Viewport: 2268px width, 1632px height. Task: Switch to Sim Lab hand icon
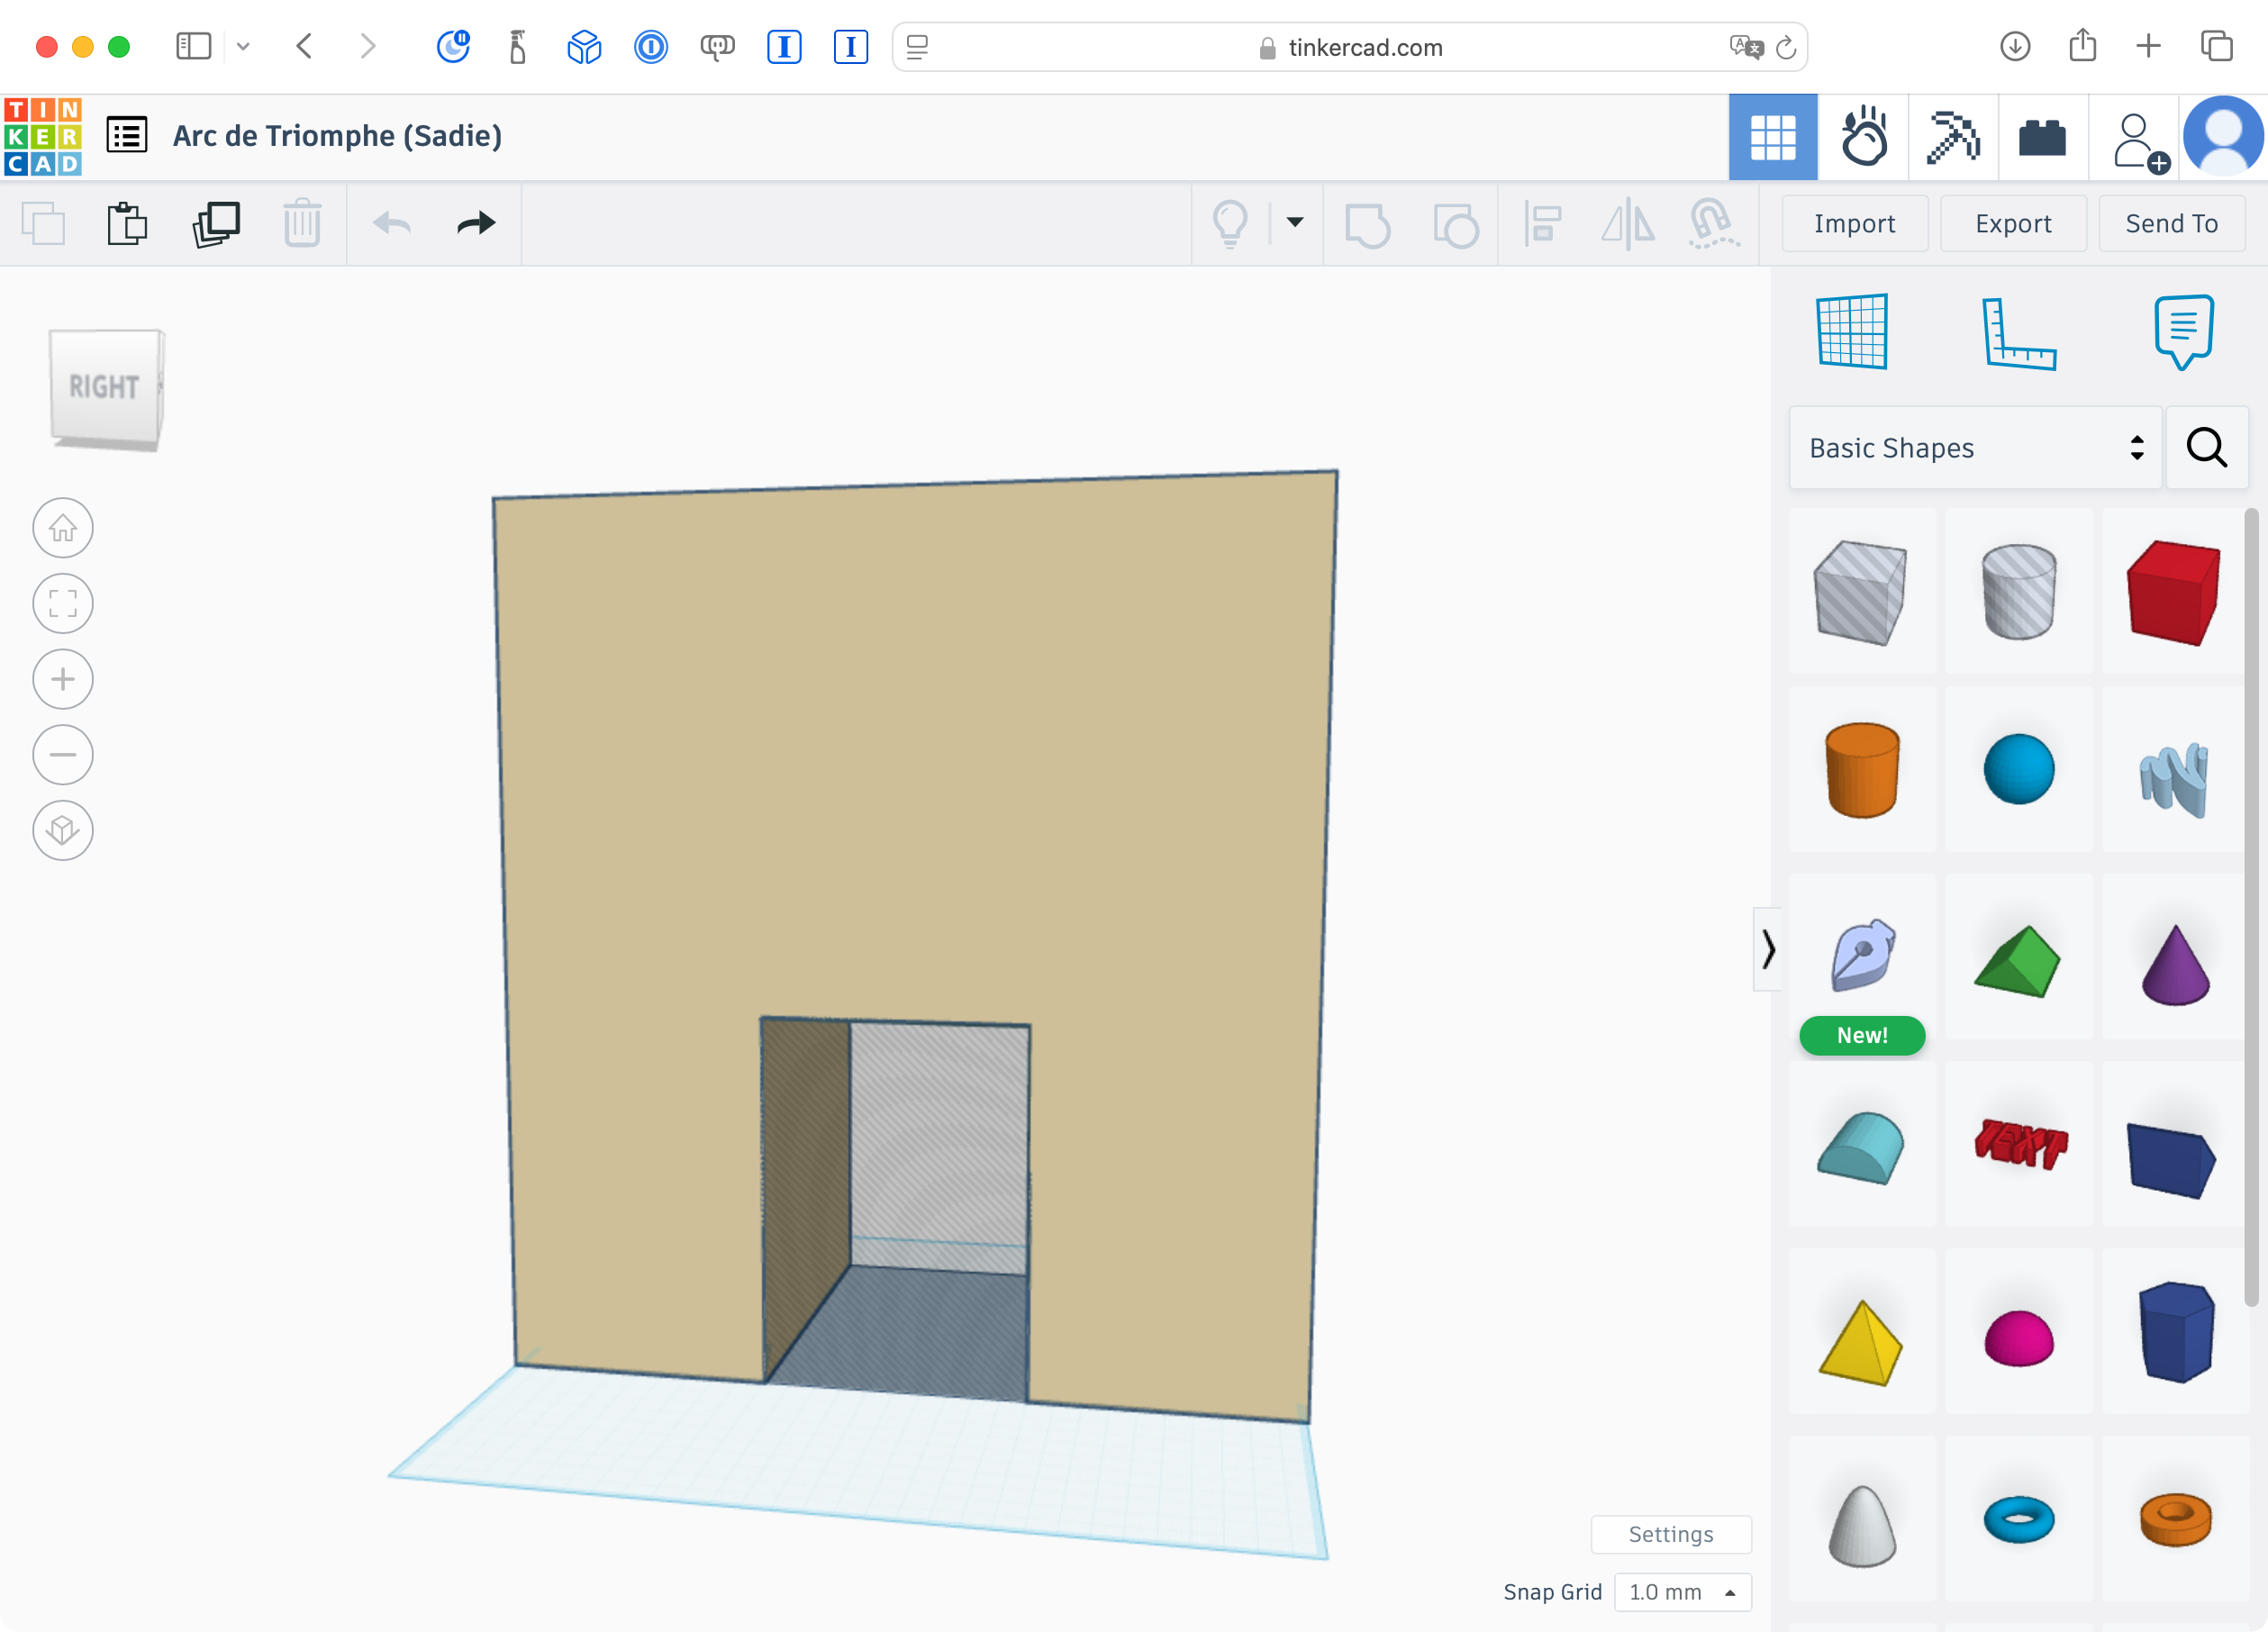tap(1863, 137)
